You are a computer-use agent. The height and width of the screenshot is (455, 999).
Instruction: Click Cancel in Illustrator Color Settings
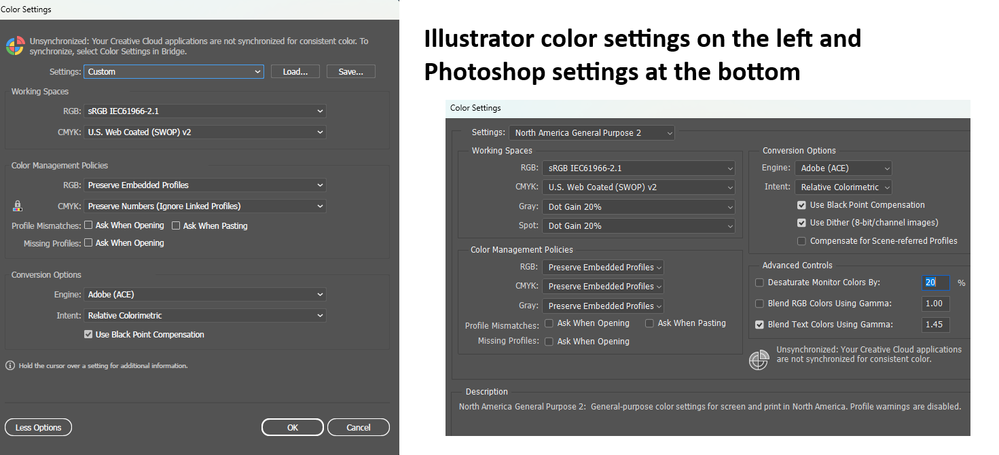pyautogui.click(x=358, y=427)
